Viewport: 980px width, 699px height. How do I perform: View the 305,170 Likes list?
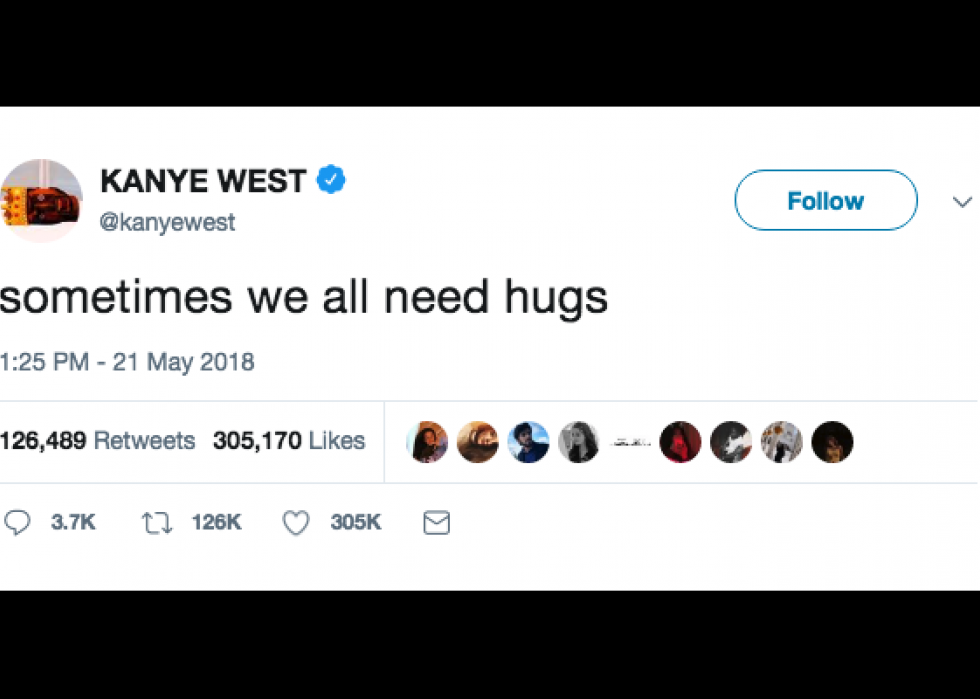(289, 441)
